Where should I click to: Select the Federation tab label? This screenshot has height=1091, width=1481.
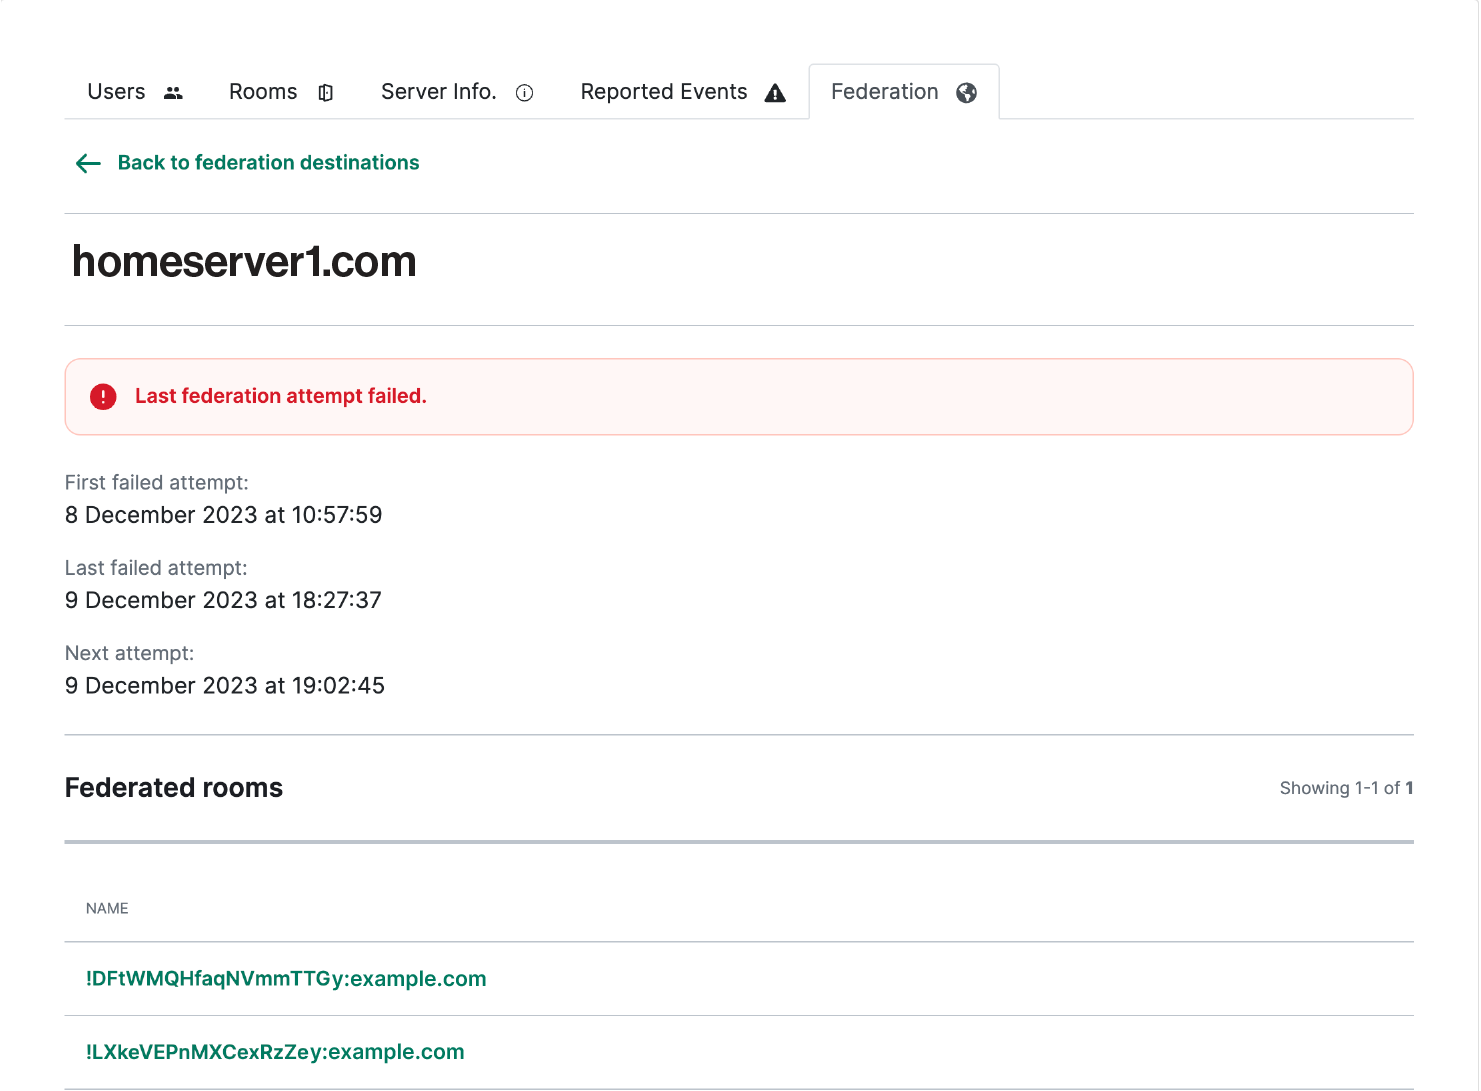[884, 92]
